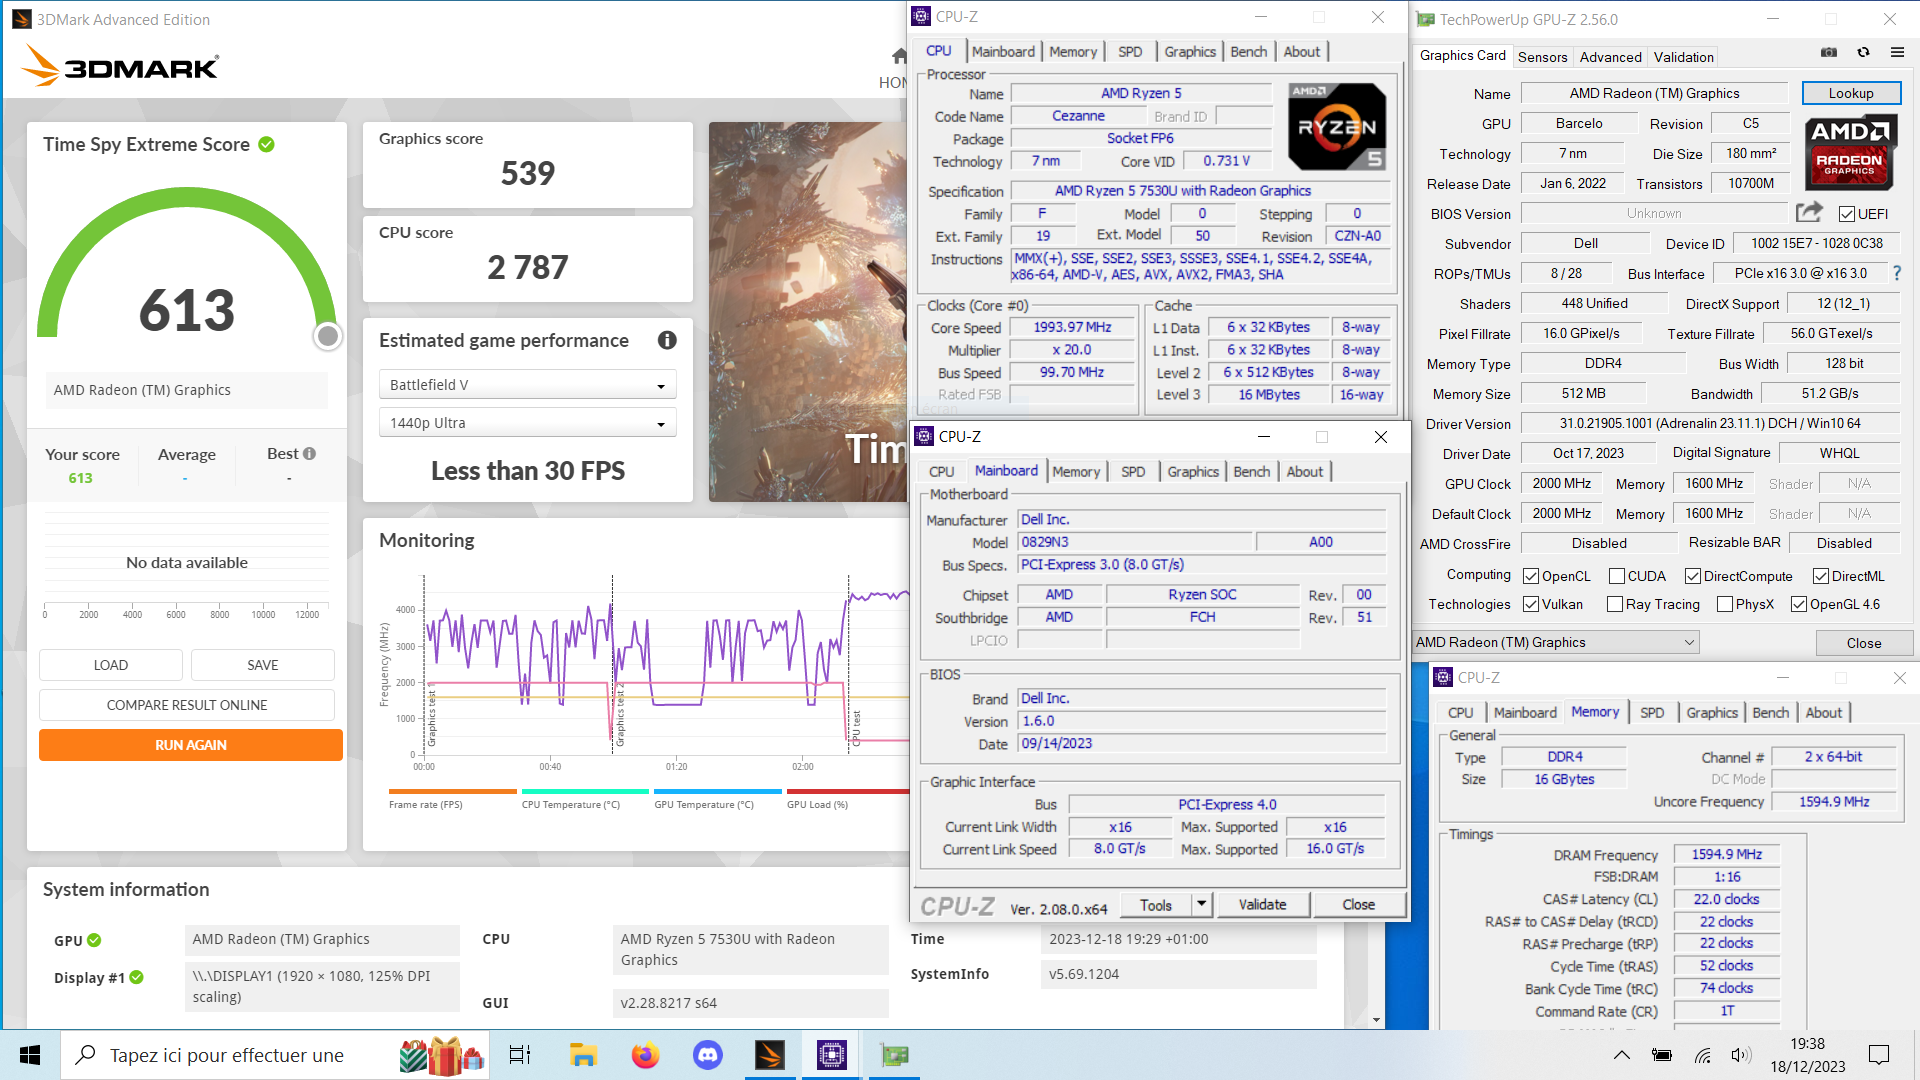Toggle the UEFI checkbox in GPU-Z

coord(1847,214)
